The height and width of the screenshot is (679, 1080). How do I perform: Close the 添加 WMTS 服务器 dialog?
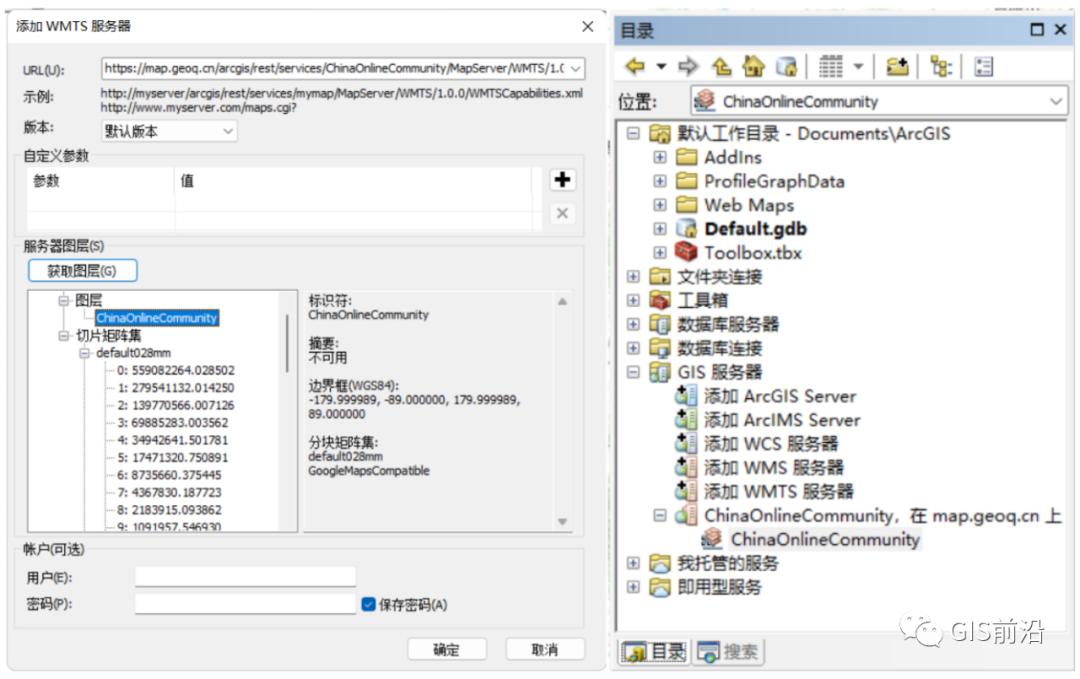588,26
